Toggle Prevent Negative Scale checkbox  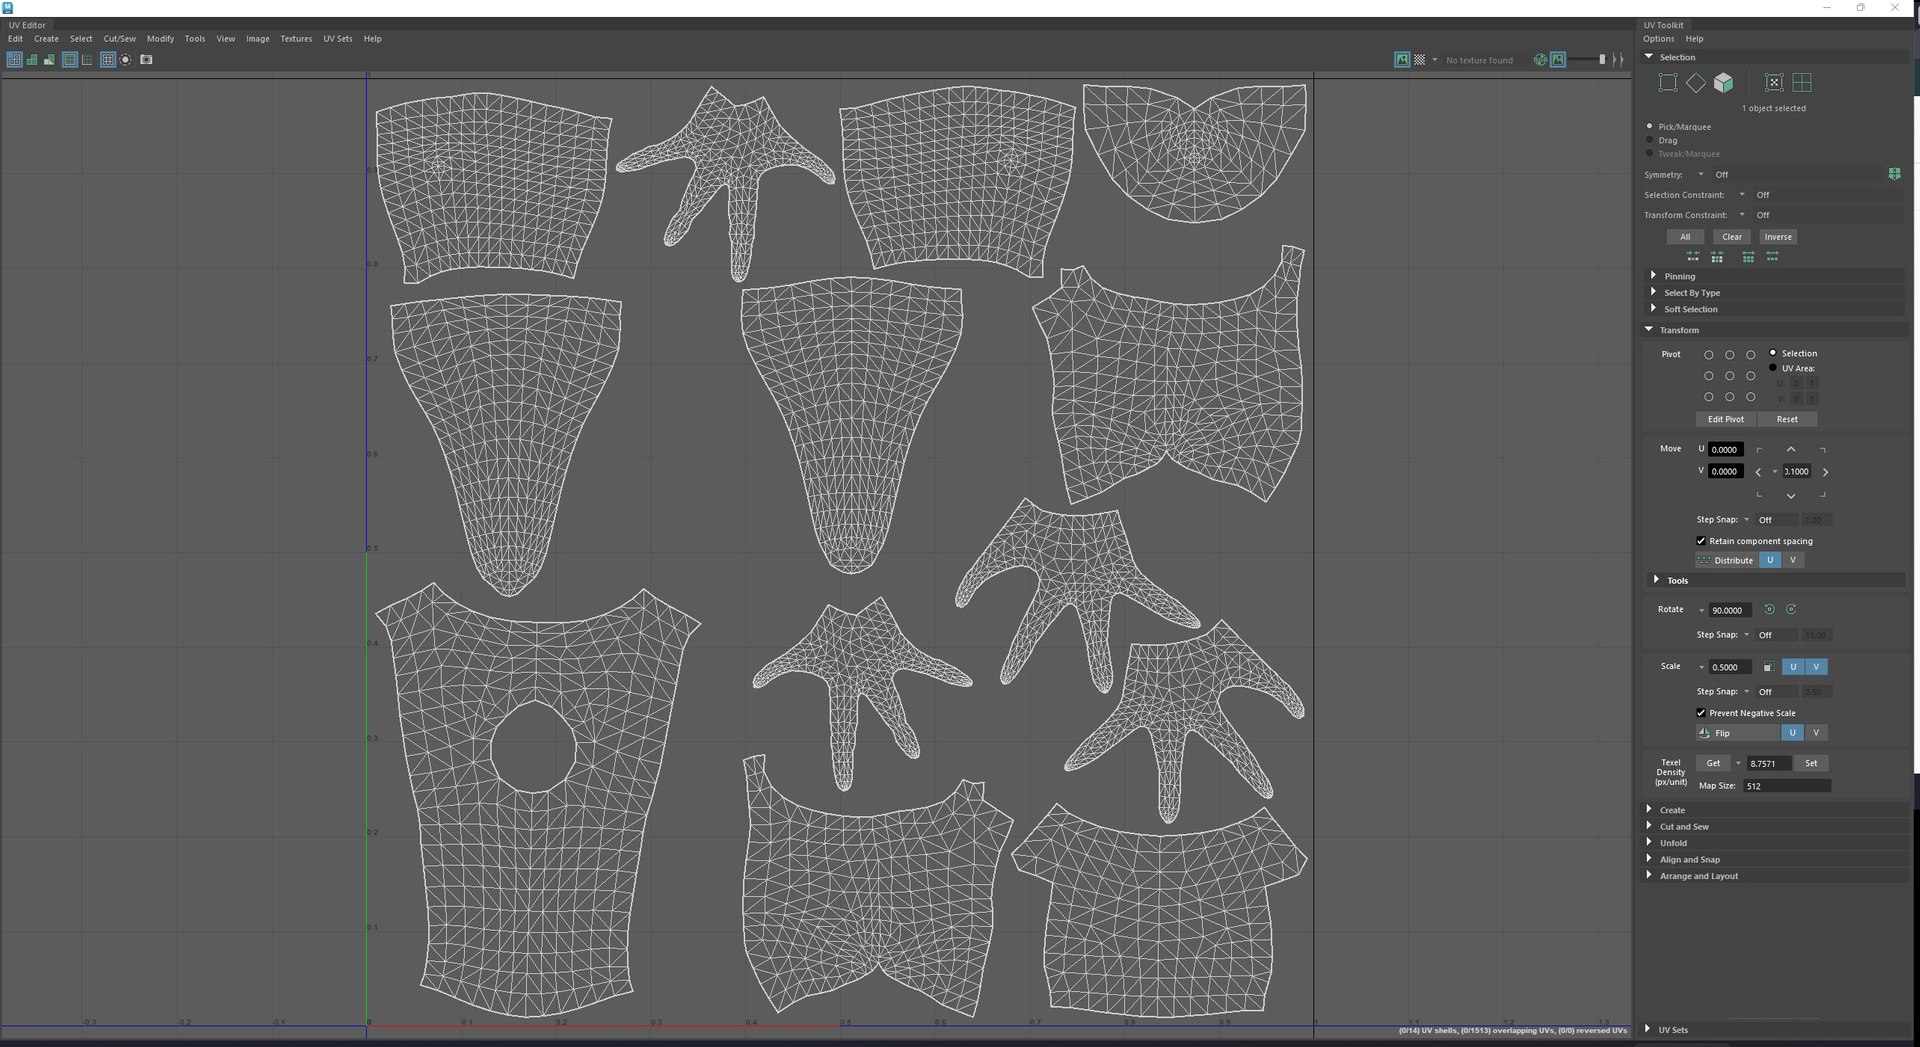pyautogui.click(x=1701, y=713)
